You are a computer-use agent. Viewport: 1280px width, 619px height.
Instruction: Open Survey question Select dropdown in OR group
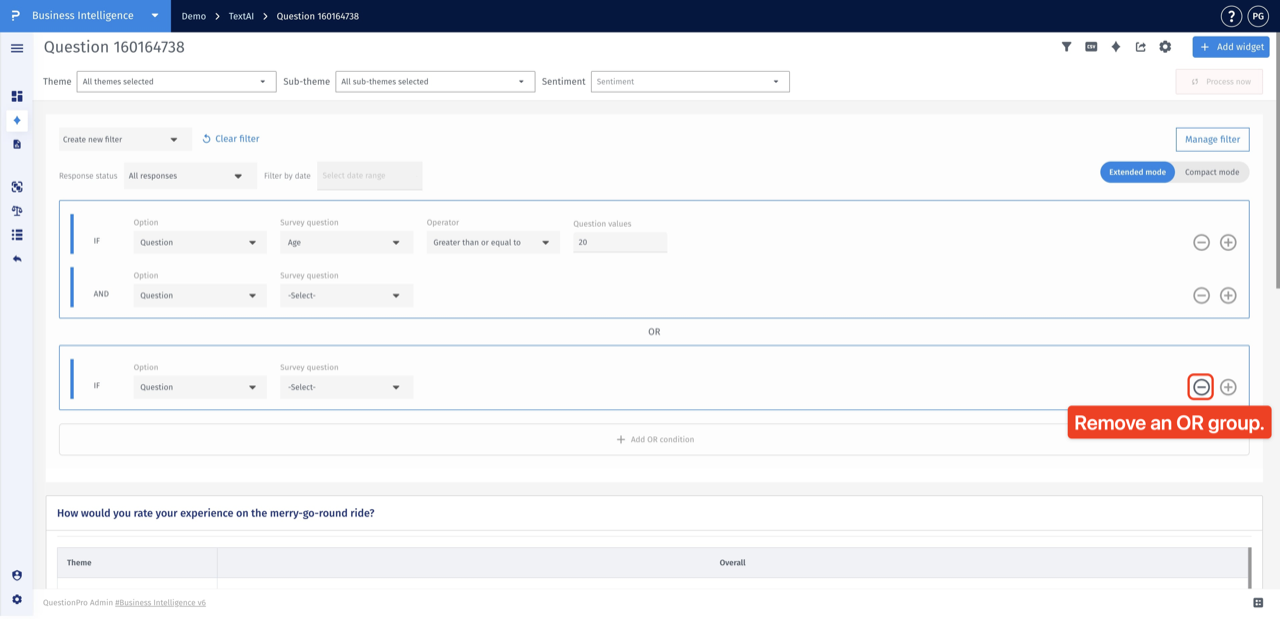point(346,387)
